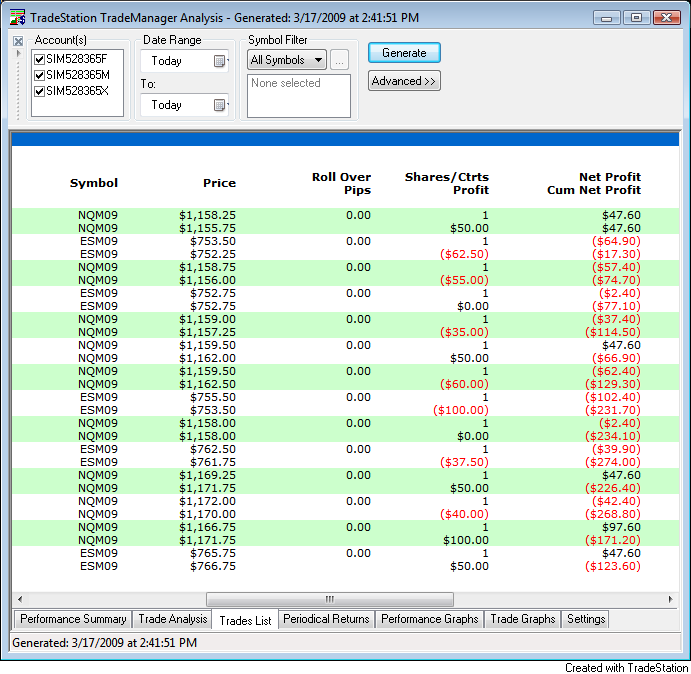The width and height of the screenshot is (691, 674).
Task: Collapse filter panel using the small arrow
Action: (18, 54)
